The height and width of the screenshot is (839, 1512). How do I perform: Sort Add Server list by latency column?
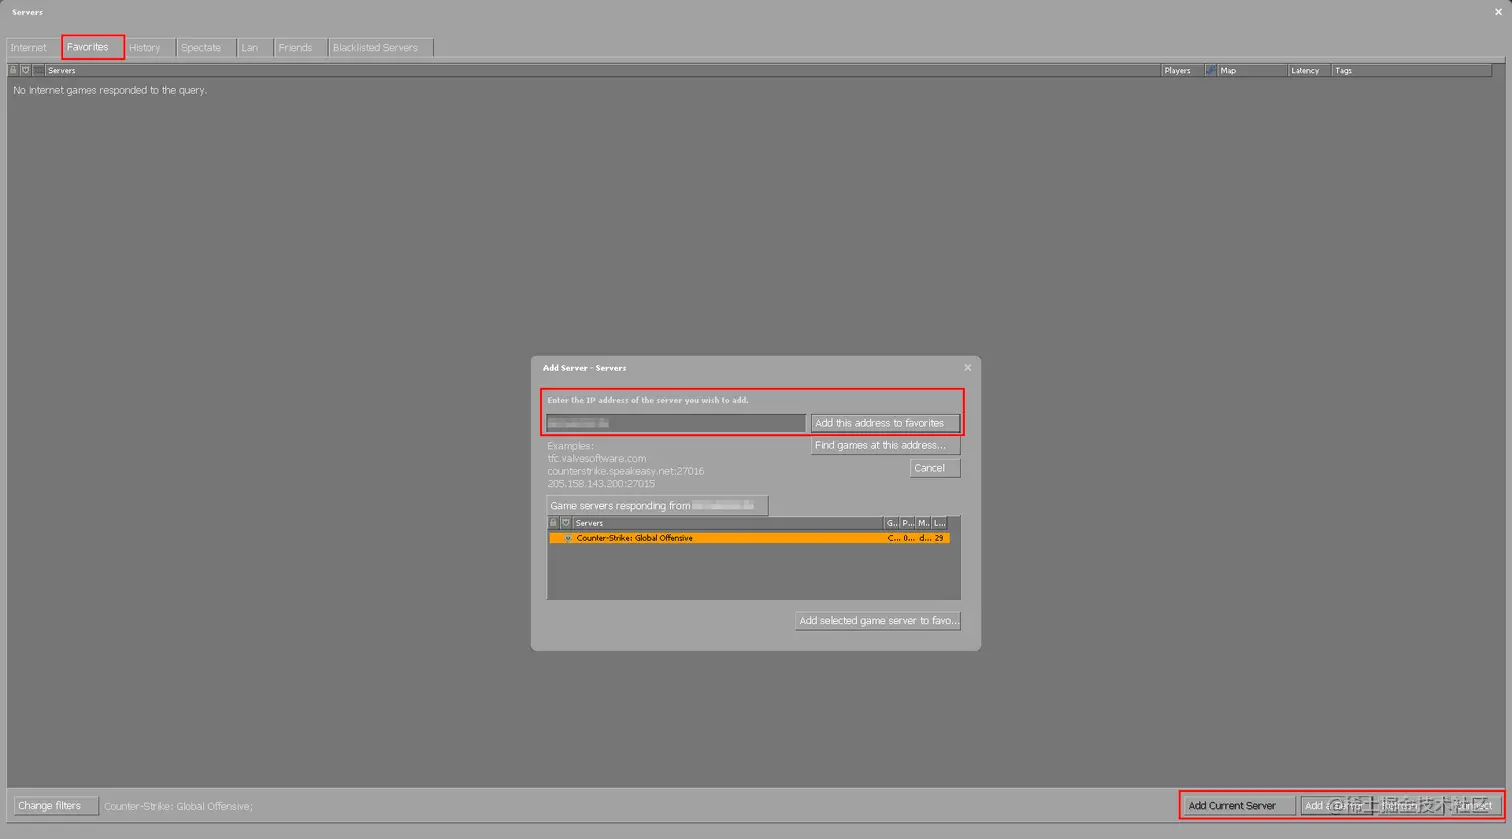pos(939,523)
